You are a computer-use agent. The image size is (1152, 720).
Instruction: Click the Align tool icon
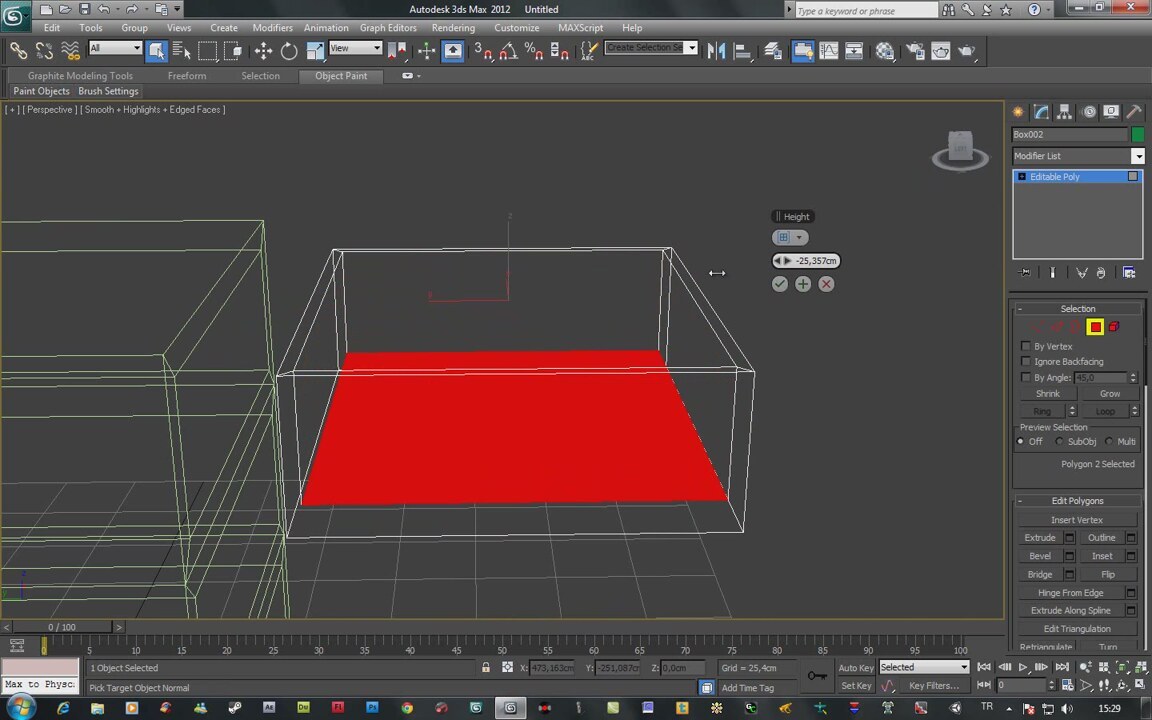coord(742,51)
